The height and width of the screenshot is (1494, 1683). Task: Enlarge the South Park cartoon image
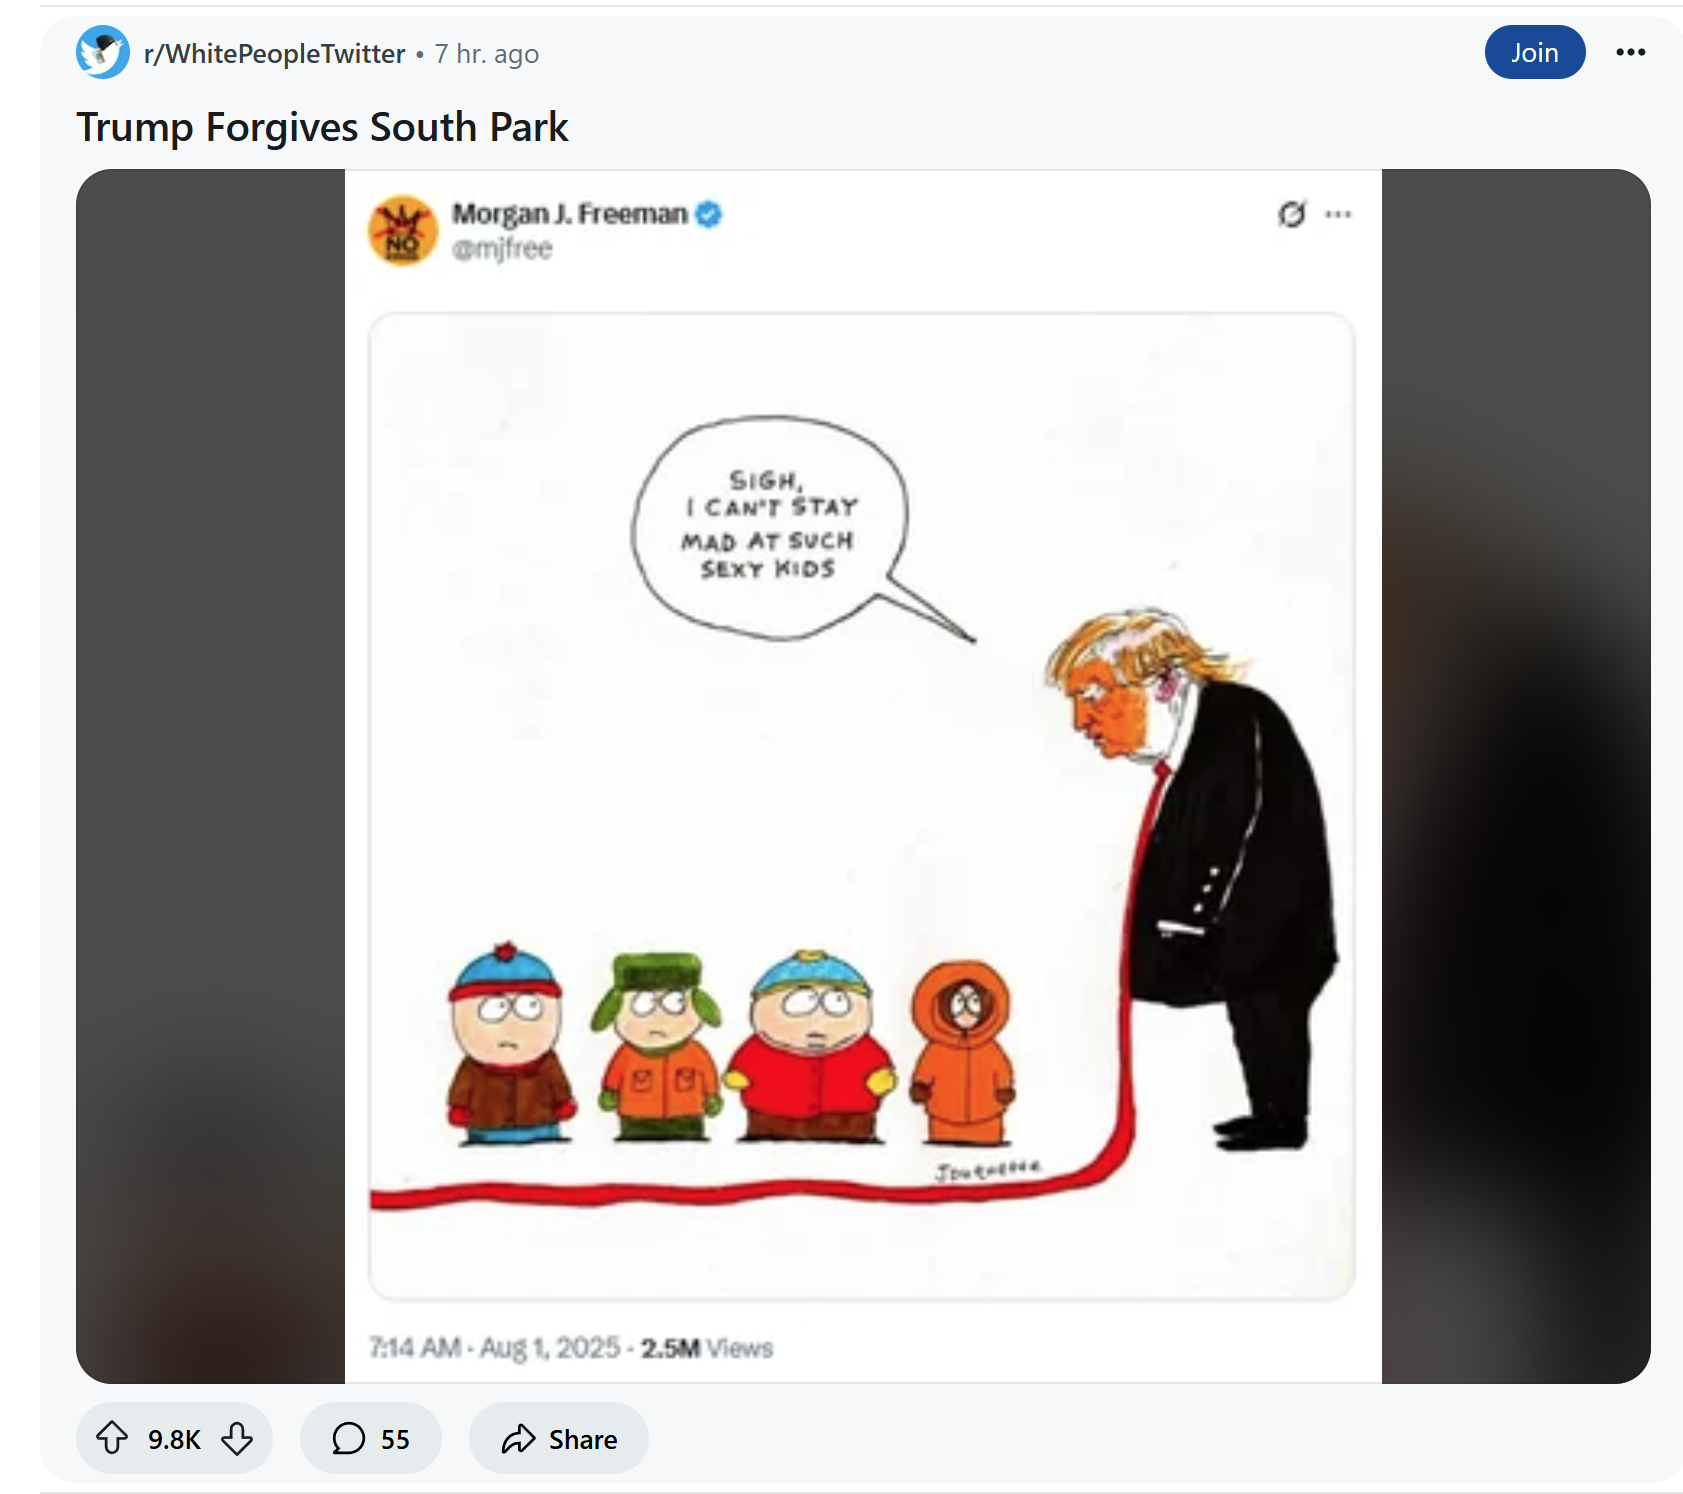[x=862, y=806]
